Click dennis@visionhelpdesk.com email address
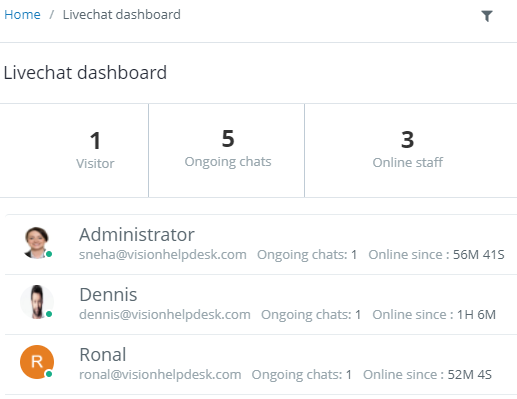Screen dimensions: 517x399 pyautogui.click(x=165, y=315)
